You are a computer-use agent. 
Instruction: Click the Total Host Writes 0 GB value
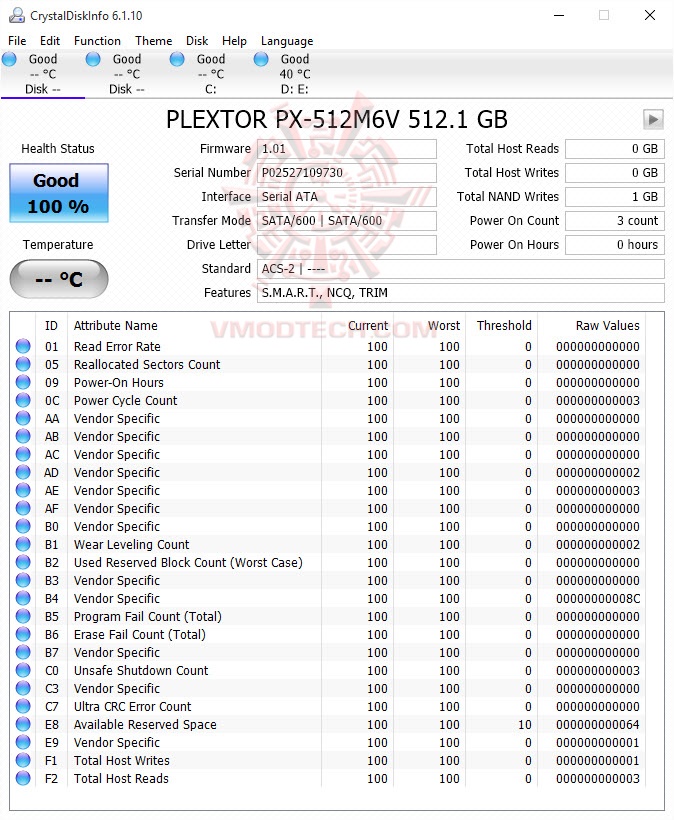click(x=615, y=173)
